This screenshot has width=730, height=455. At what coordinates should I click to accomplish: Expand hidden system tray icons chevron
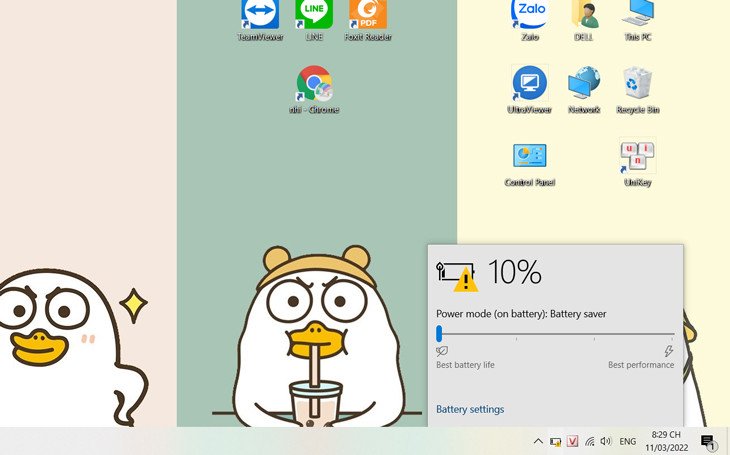pyautogui.click(x=538, y=441)
